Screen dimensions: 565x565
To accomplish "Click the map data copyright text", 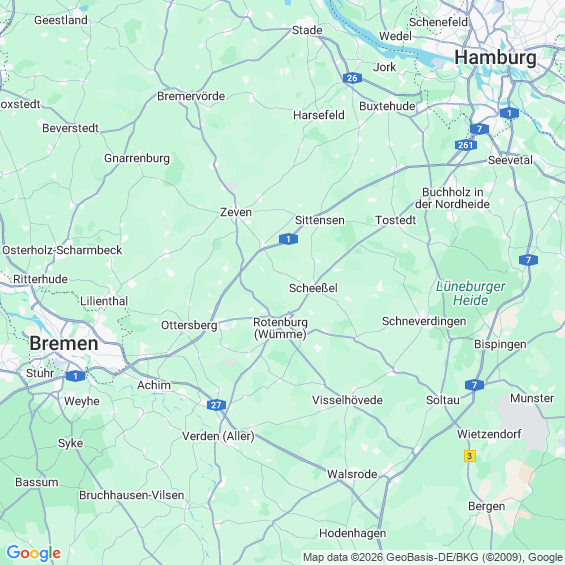I will [x=433, y=557].
